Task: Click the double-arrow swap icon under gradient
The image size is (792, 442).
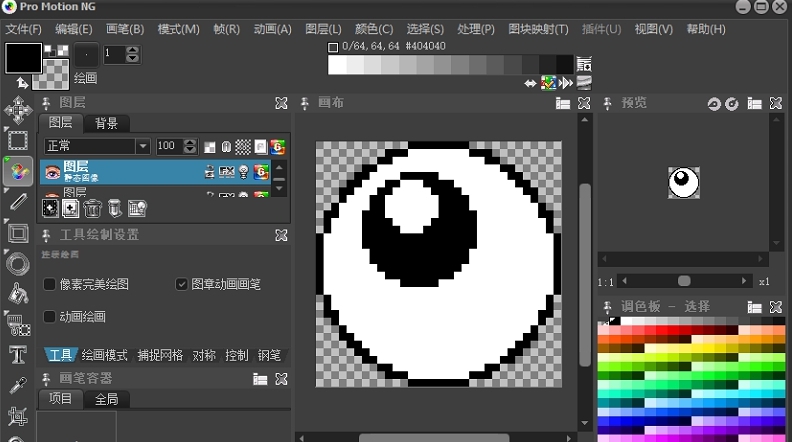Action: click(530, 83)
